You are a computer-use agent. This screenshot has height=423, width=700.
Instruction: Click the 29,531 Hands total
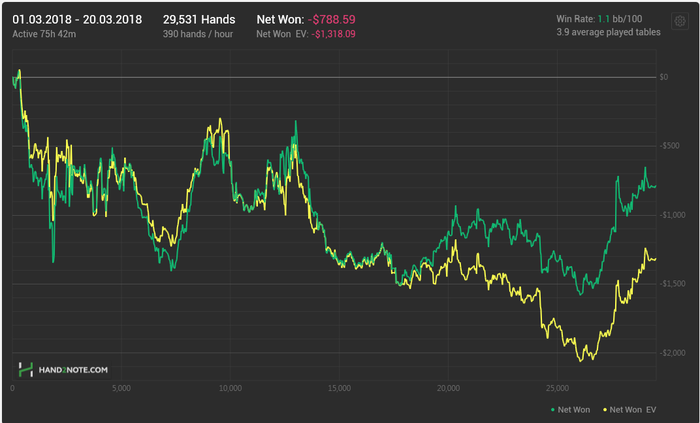click(199, 20)
